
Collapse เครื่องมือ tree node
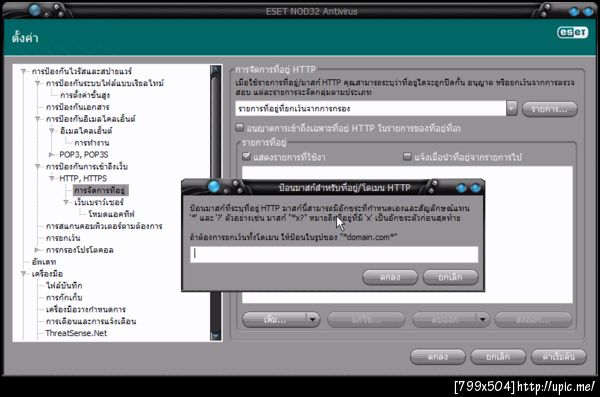[x=24, y=274]
